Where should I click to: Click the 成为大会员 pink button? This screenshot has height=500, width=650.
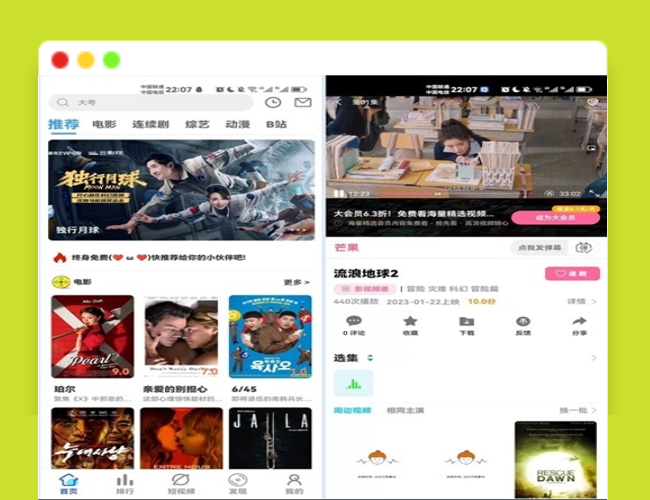tap(555, 218)
